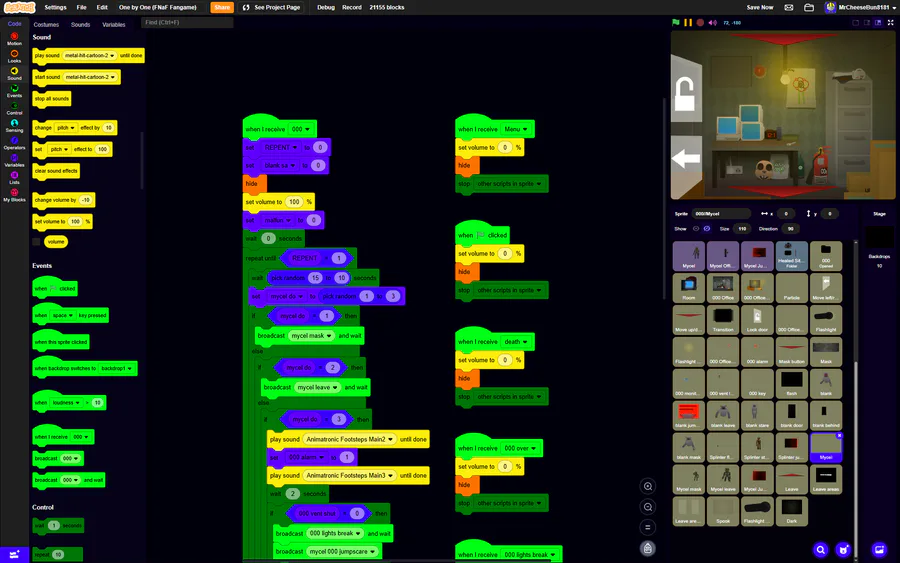
Task: Enter fullscreen stage mode
Action: [890, 22]
